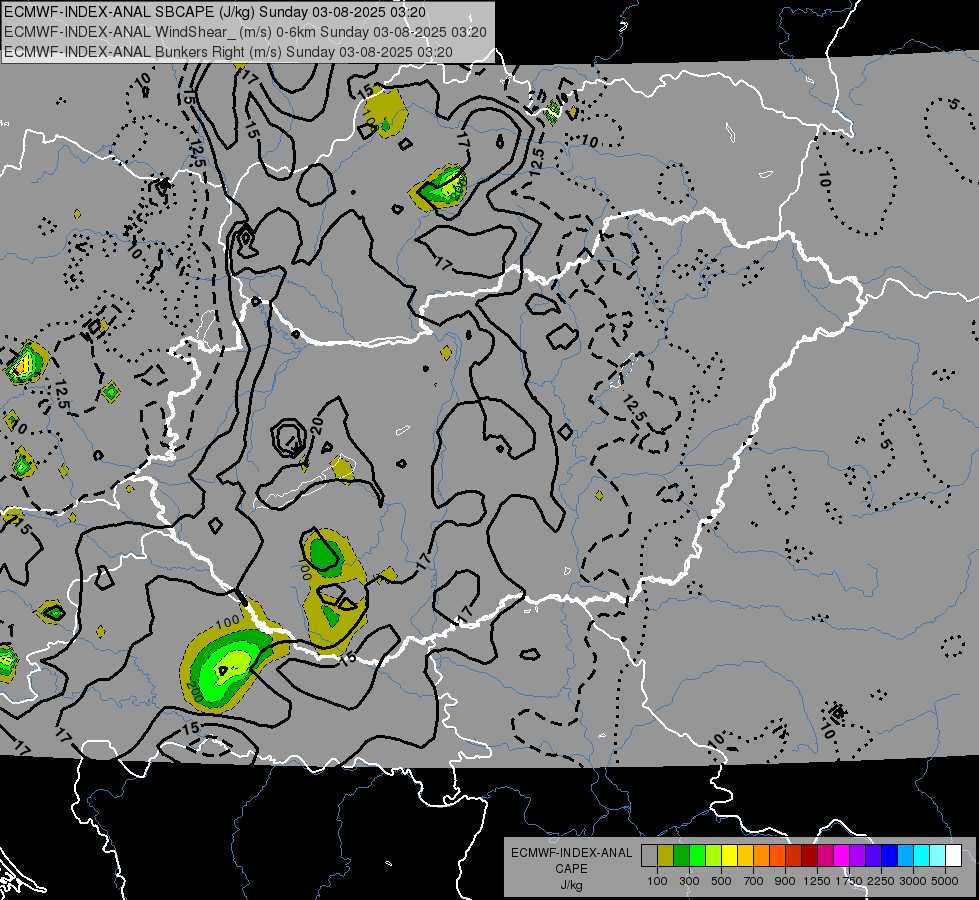Select the magenta swatch in the CAPE legend

pos(842,856)
